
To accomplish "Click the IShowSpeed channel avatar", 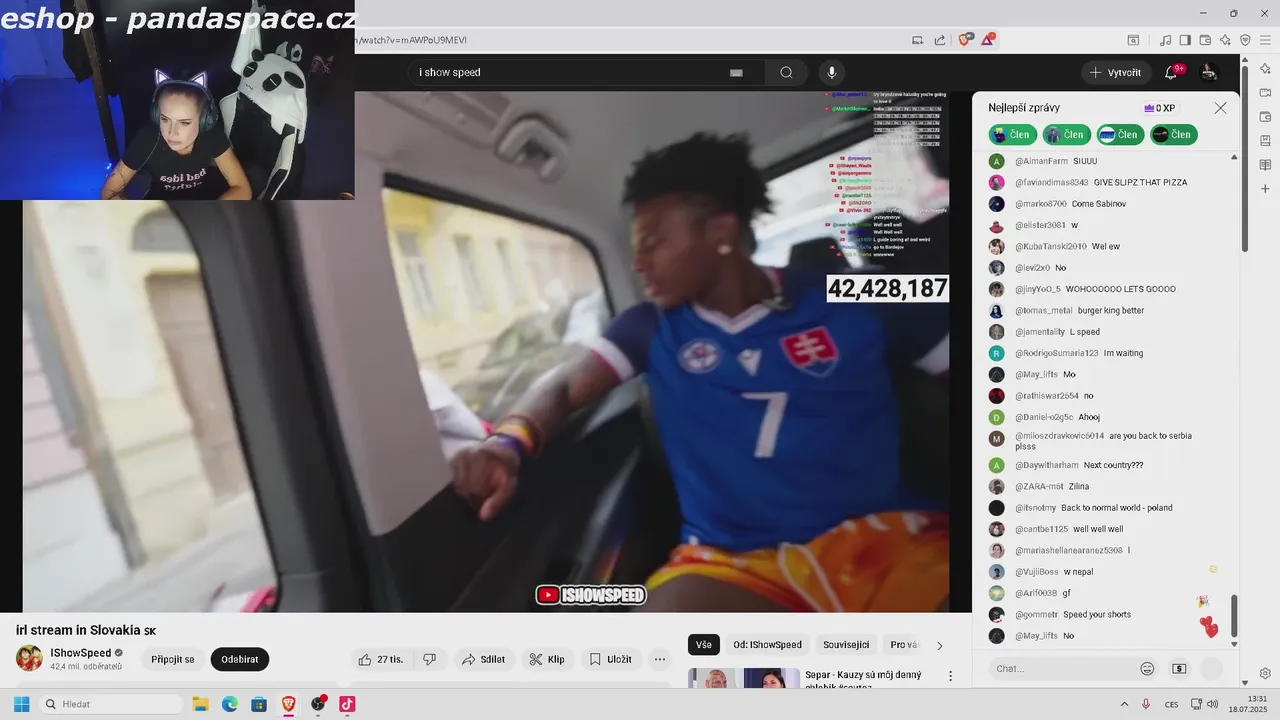I will coord(29,658).
